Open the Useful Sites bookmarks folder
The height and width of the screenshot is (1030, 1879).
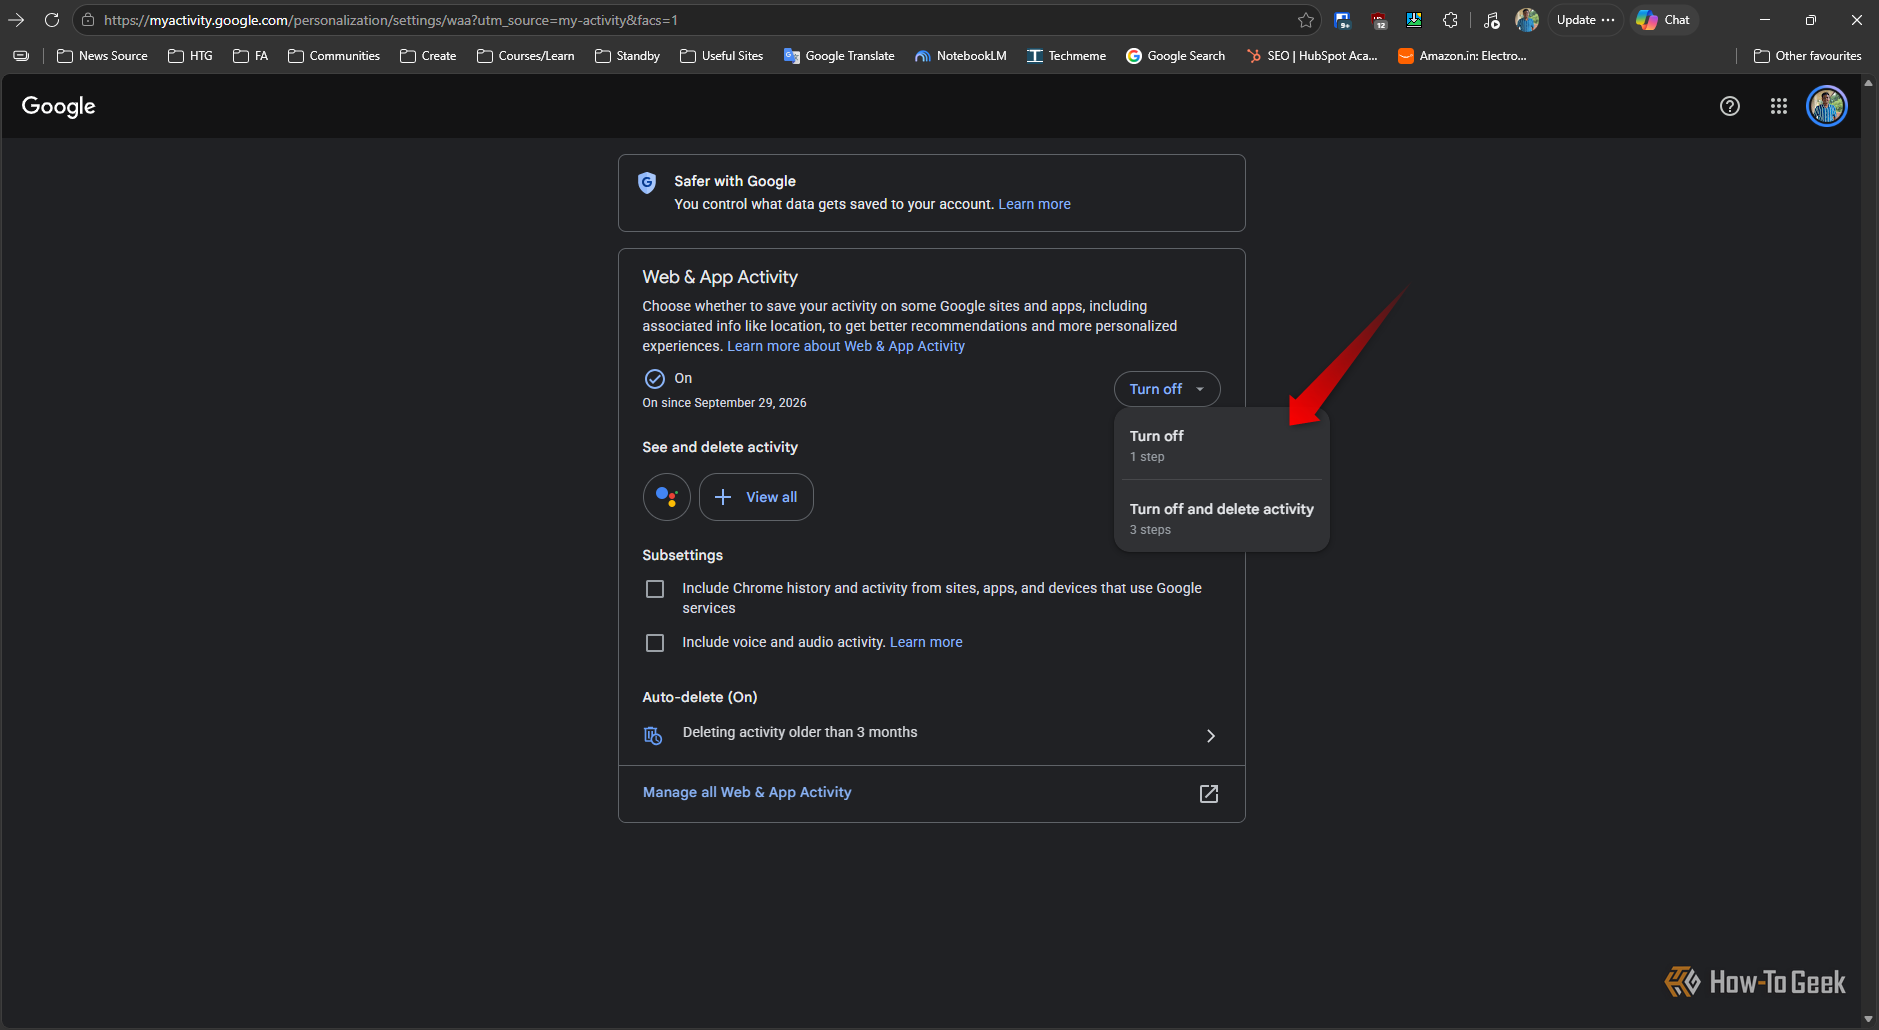pyautogui.click(x=721, y=56)
